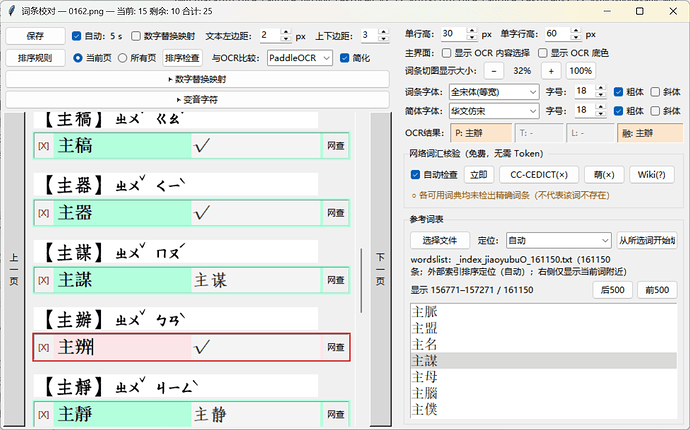Viewport: 690px width, 430px height.
Task: Reset crop size with 100% button
Action: (580, 71)
